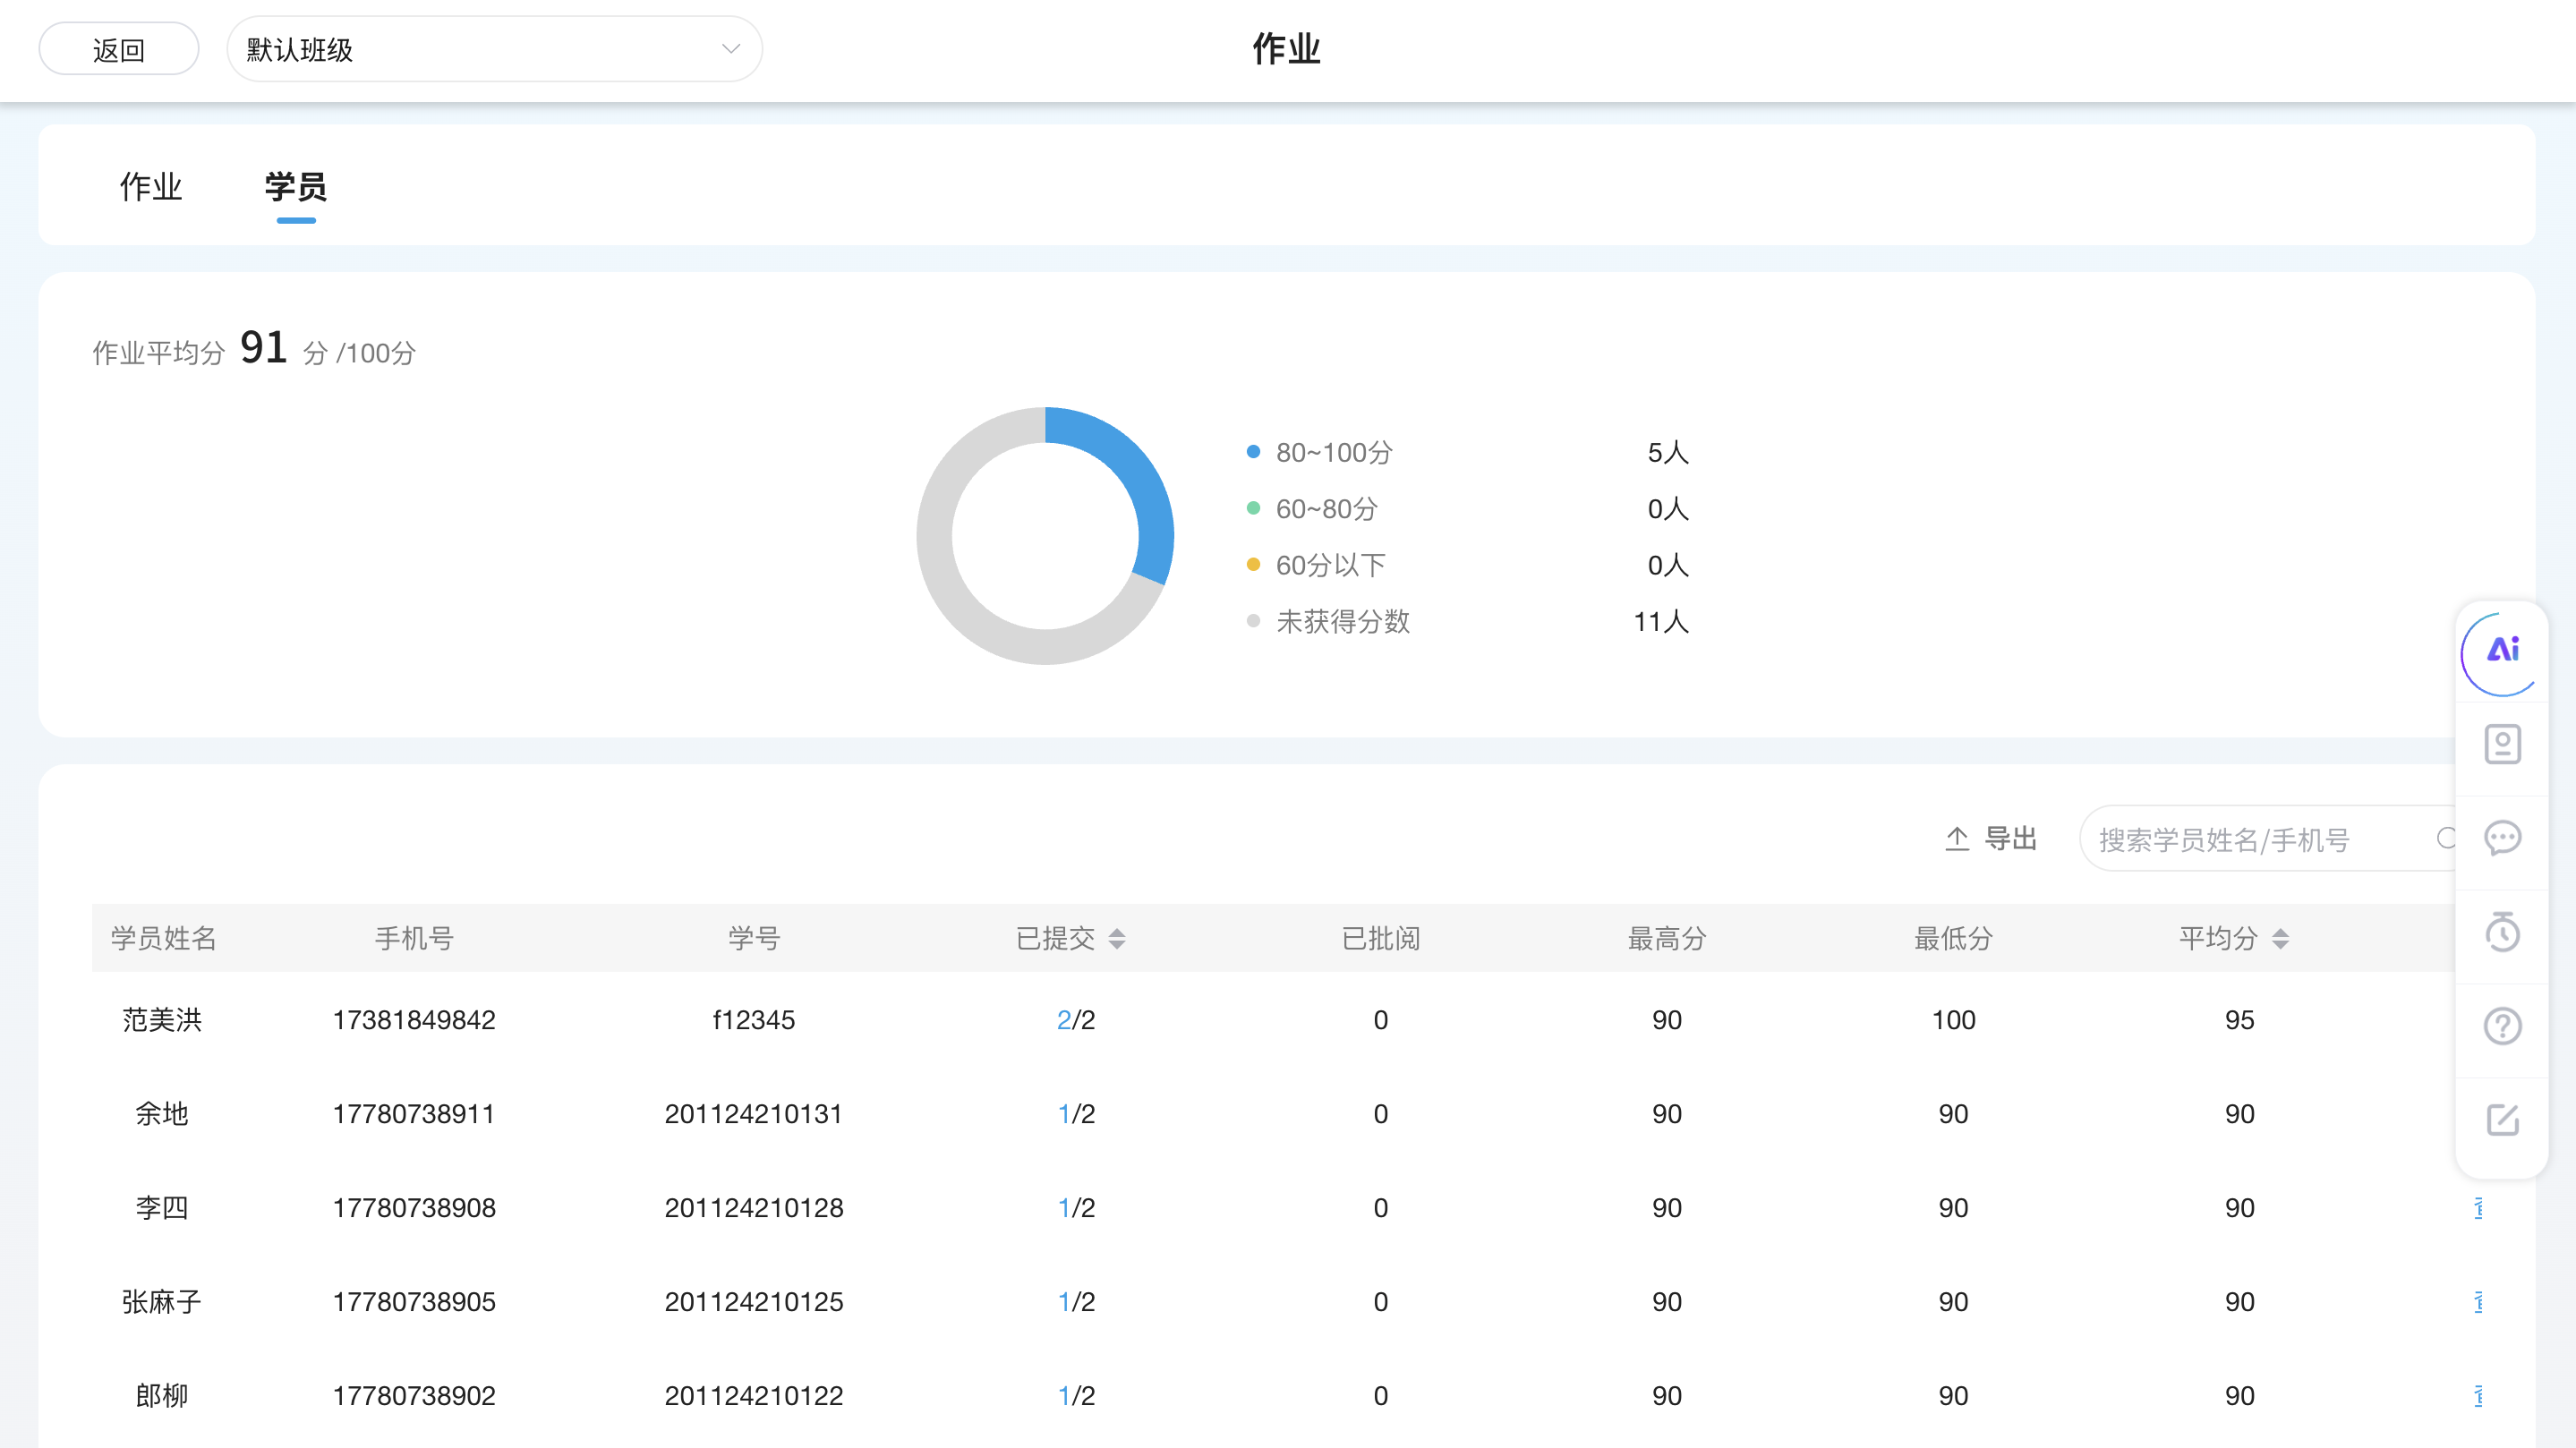Open 李四's 1/2 submitted link

coord(1076,1208)
